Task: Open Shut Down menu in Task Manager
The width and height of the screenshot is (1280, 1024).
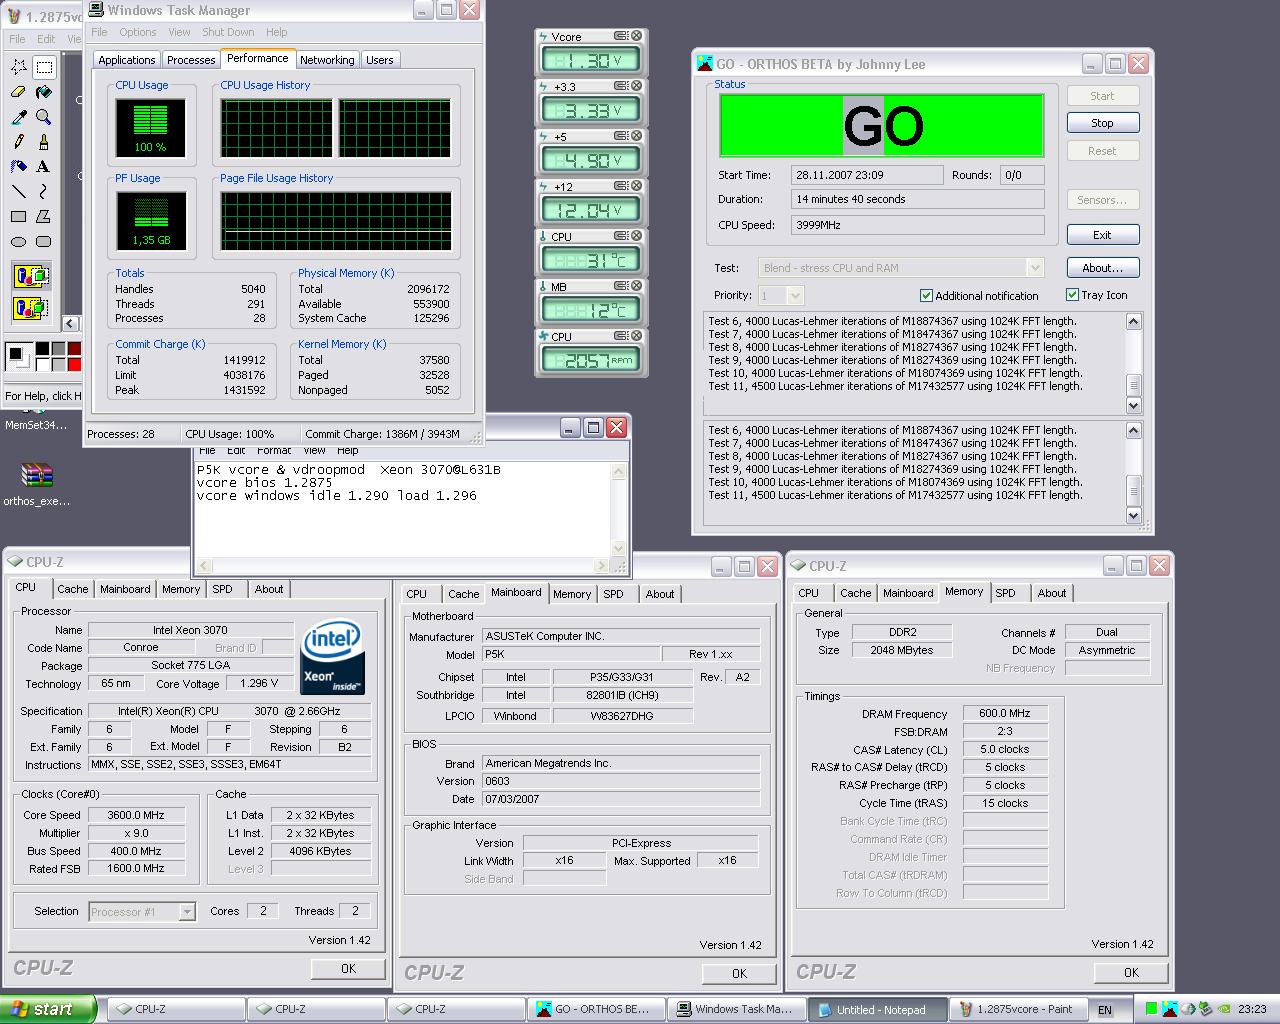Action: [x=228, y=32]
